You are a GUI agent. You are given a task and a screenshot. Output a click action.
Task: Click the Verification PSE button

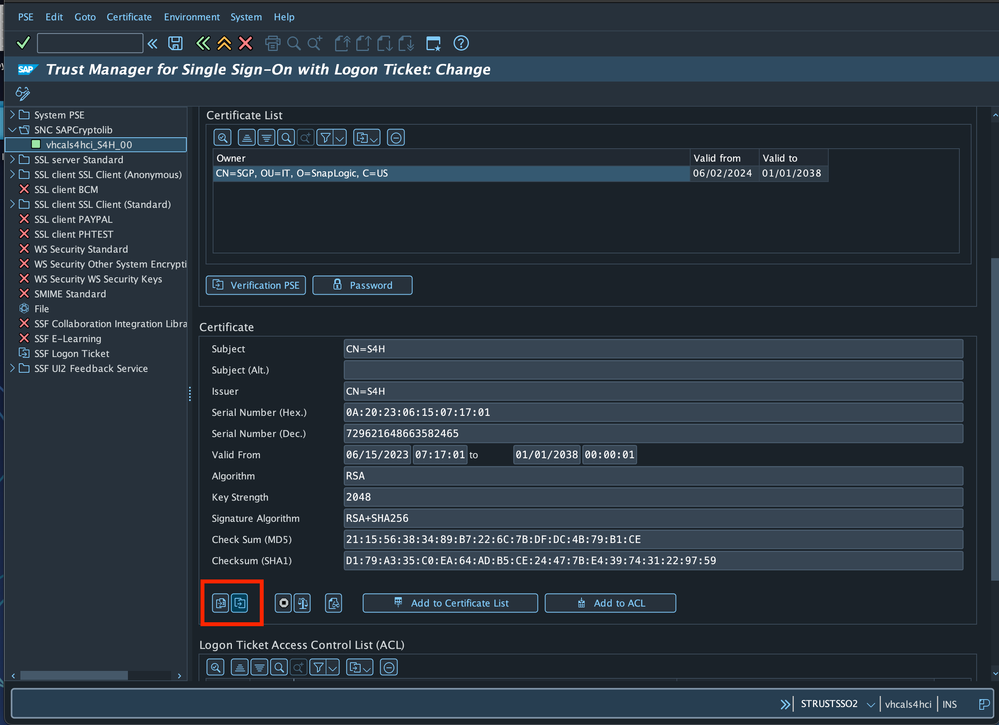coord(255,285)
